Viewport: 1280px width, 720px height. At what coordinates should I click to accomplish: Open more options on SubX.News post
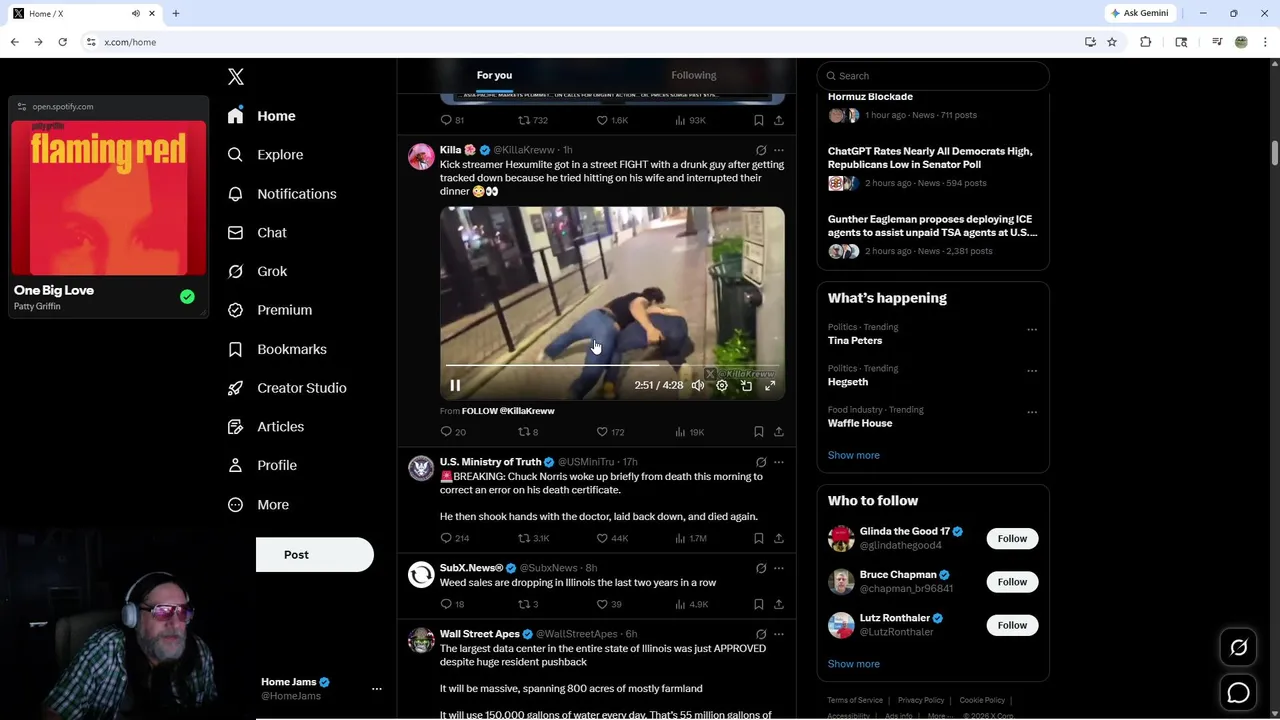click(x=779, y=568)
